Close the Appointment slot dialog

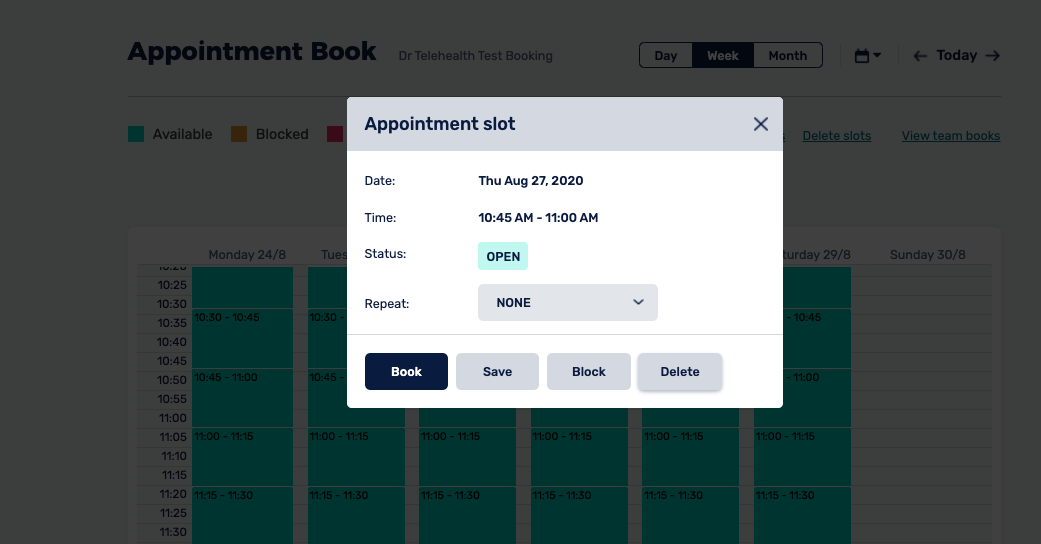(x=760, y=124)
